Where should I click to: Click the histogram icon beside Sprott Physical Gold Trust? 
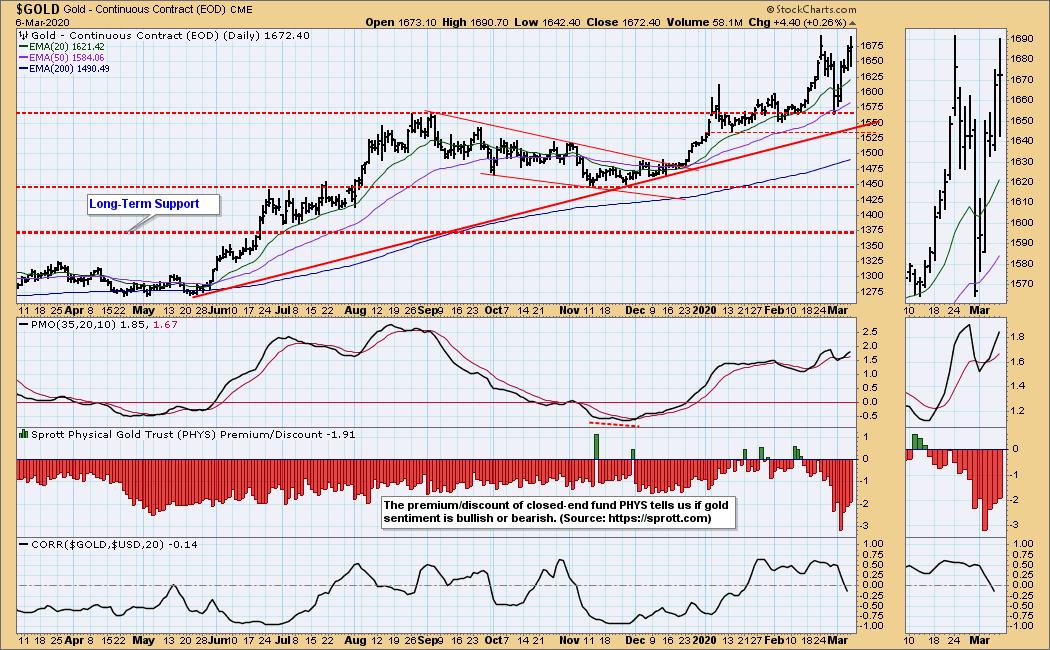tap(23, 434)
